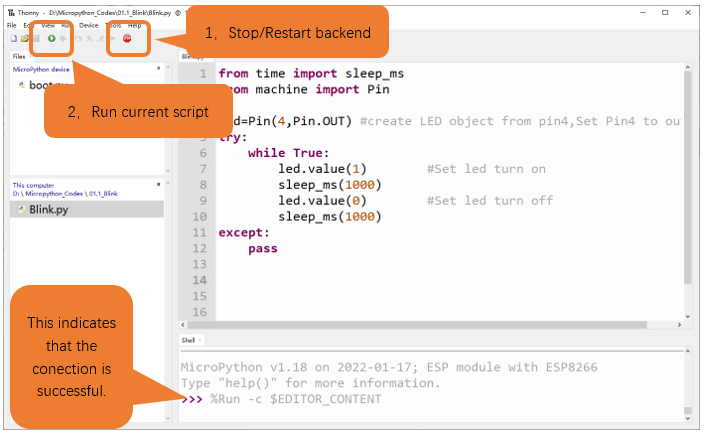Click the Open file folder icon

25,39
